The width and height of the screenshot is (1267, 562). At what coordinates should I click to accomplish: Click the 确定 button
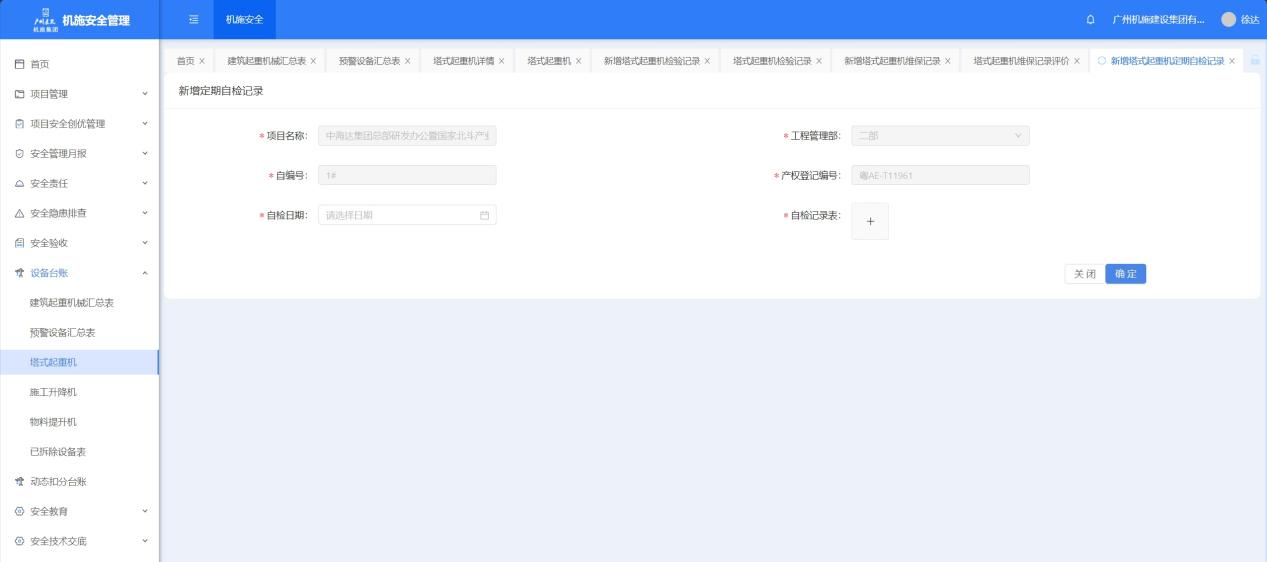[1125, 274]
